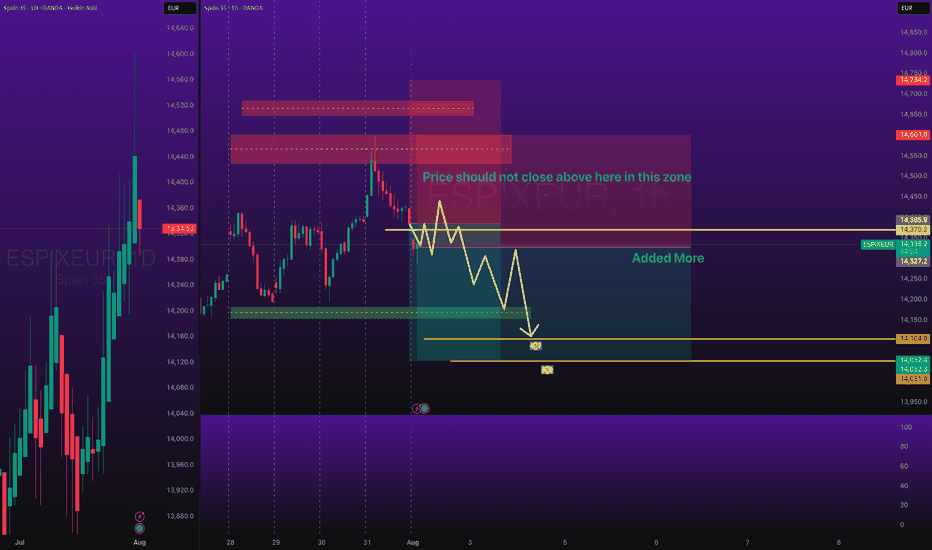932x550 pixels.
Task: Click the 13,880.0 level on the daily price scale
Action: click(x=180, y=516)
